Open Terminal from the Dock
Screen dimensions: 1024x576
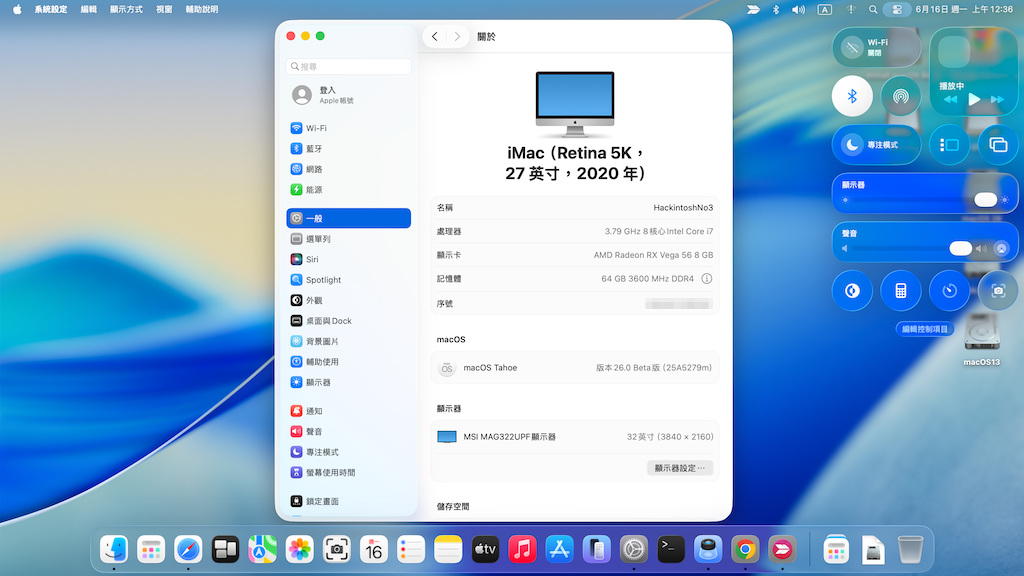point(671,549)
